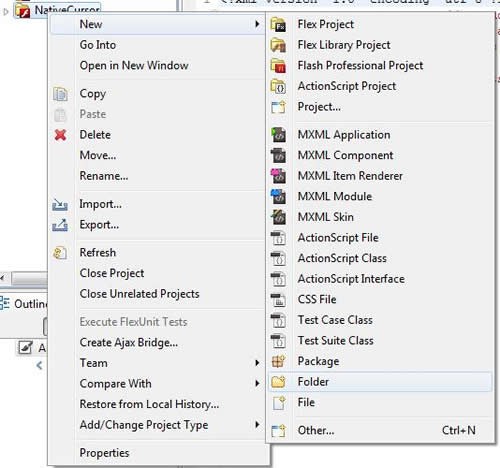Click the Project... wizard icon
500x468 pixels.
click(x=278, y=107)
